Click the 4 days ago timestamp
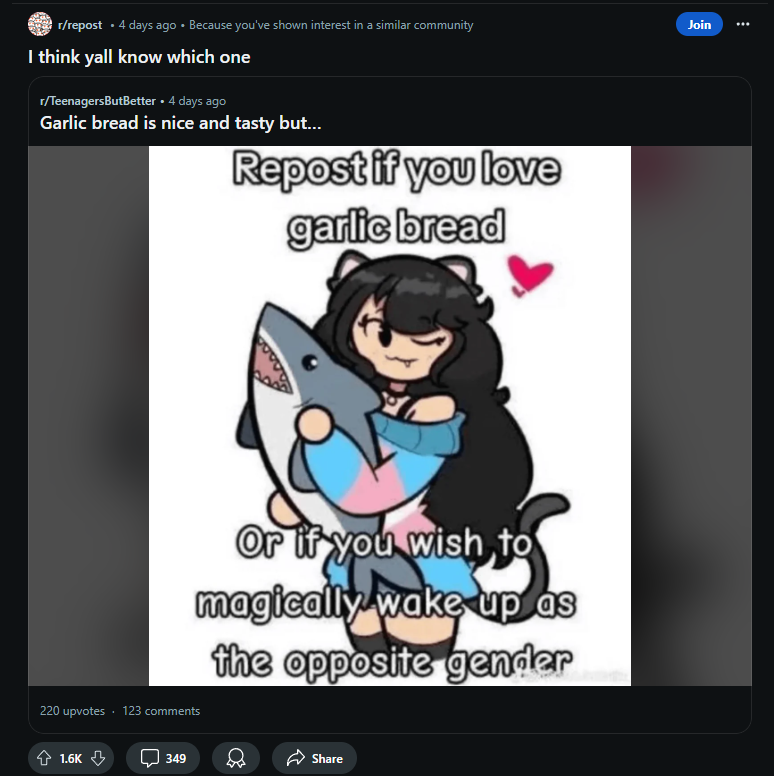Screen dimensions: 774x776 click(x=147, y=25)
